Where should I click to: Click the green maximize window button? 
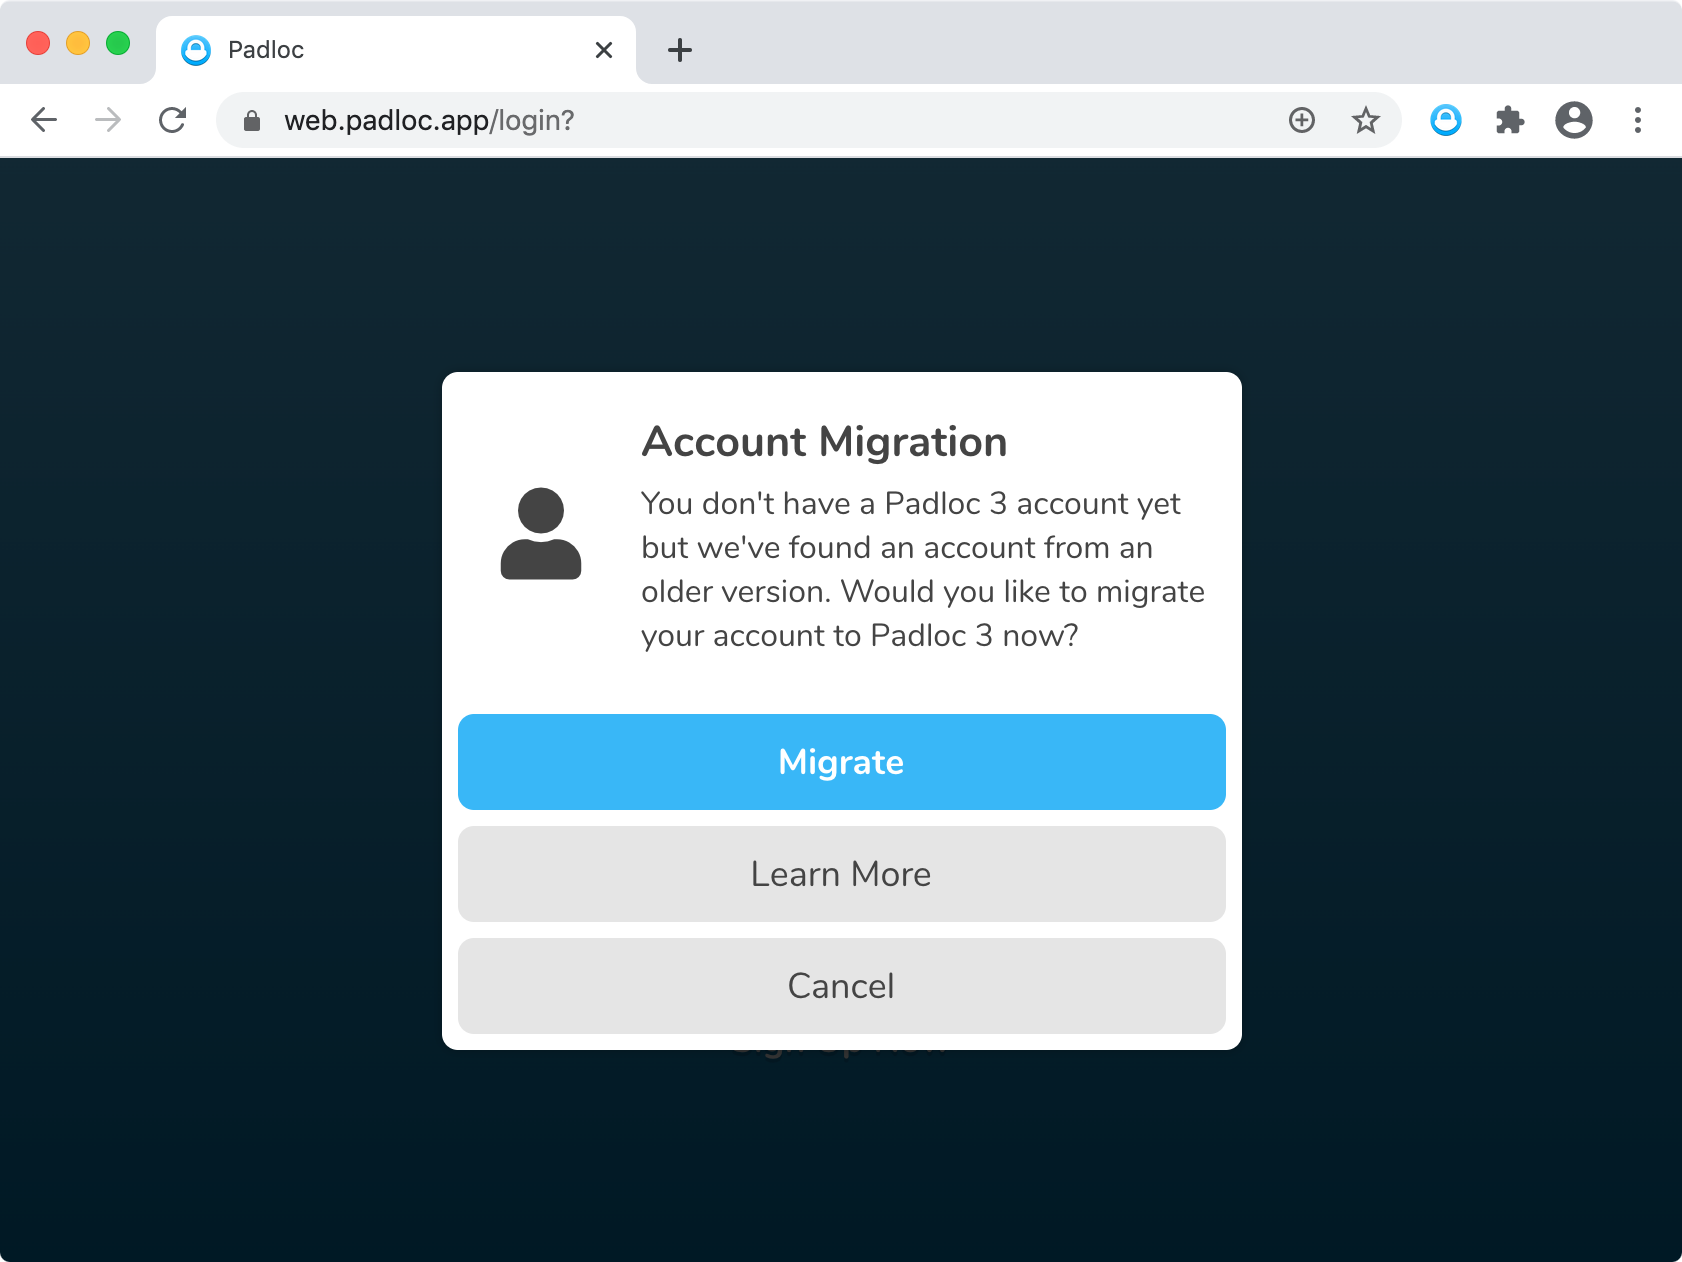tap(118, 43)
